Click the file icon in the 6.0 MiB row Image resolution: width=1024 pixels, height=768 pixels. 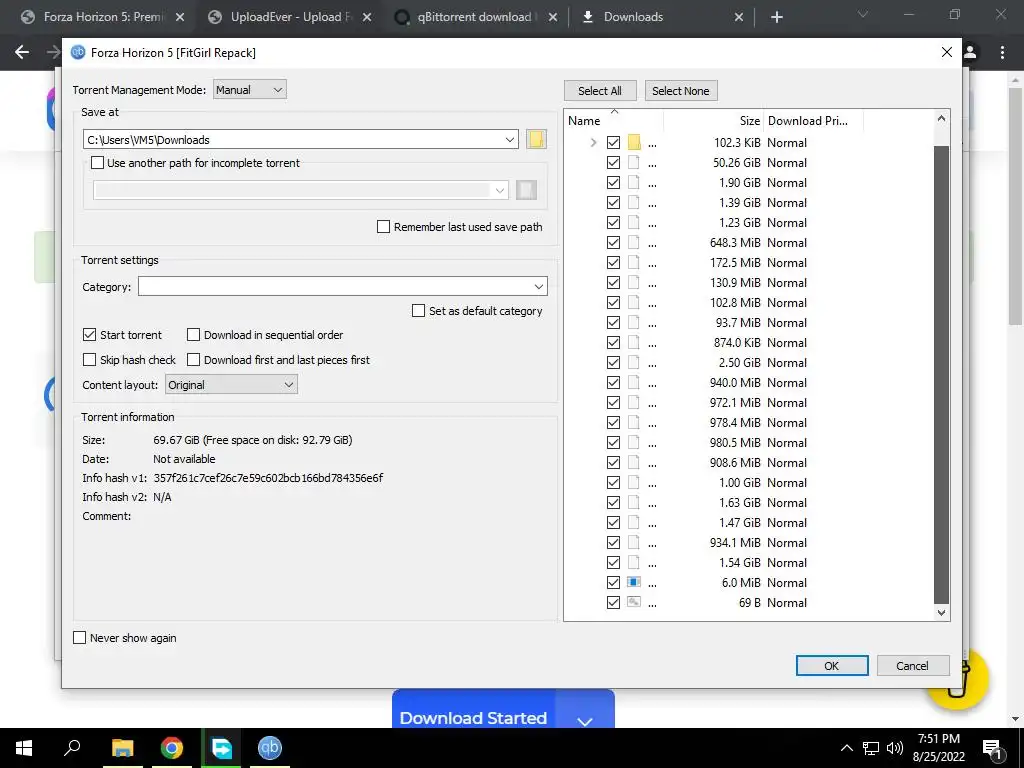[x=633, y=582]
